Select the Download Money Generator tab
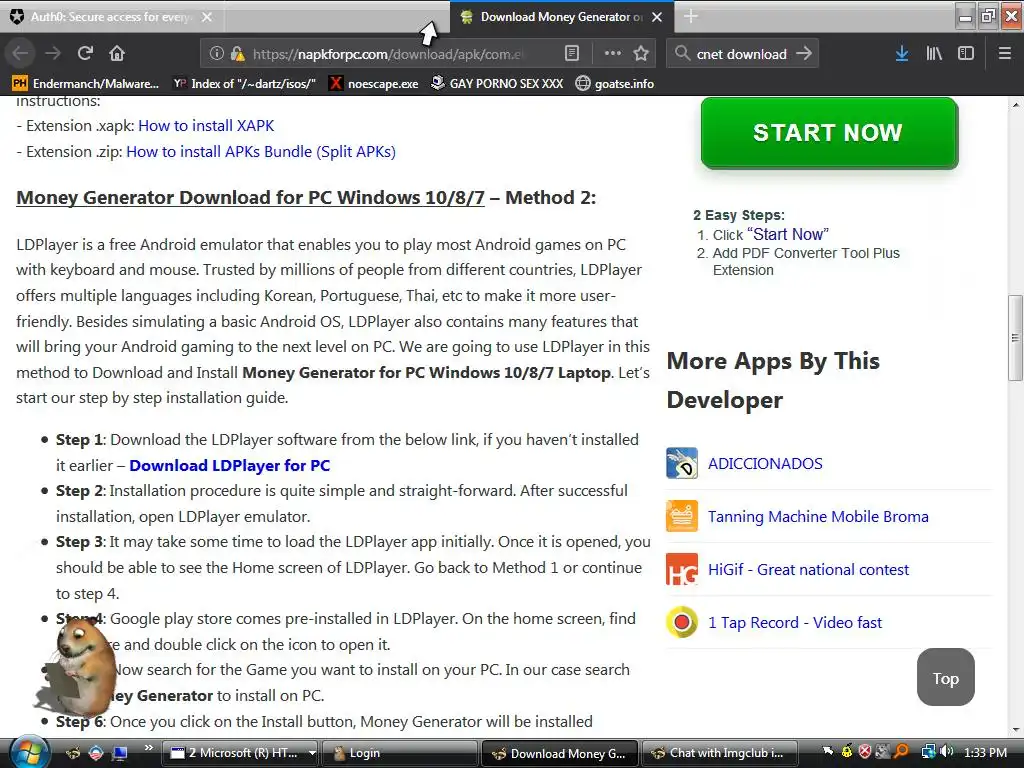 pos(562,17)
